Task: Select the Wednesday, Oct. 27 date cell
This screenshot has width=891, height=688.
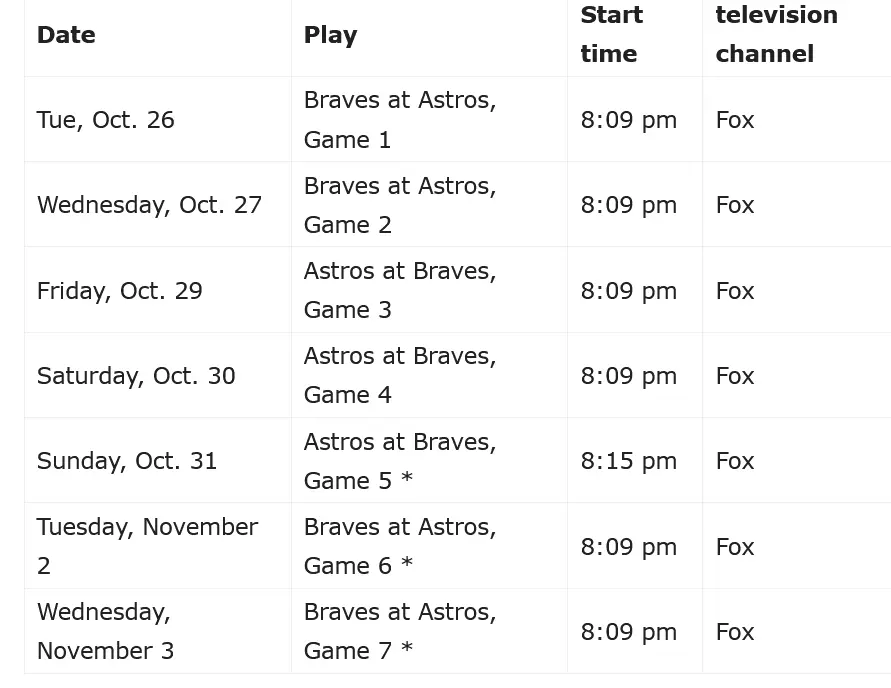Action: pyautogui.click(x=149, y=205)
